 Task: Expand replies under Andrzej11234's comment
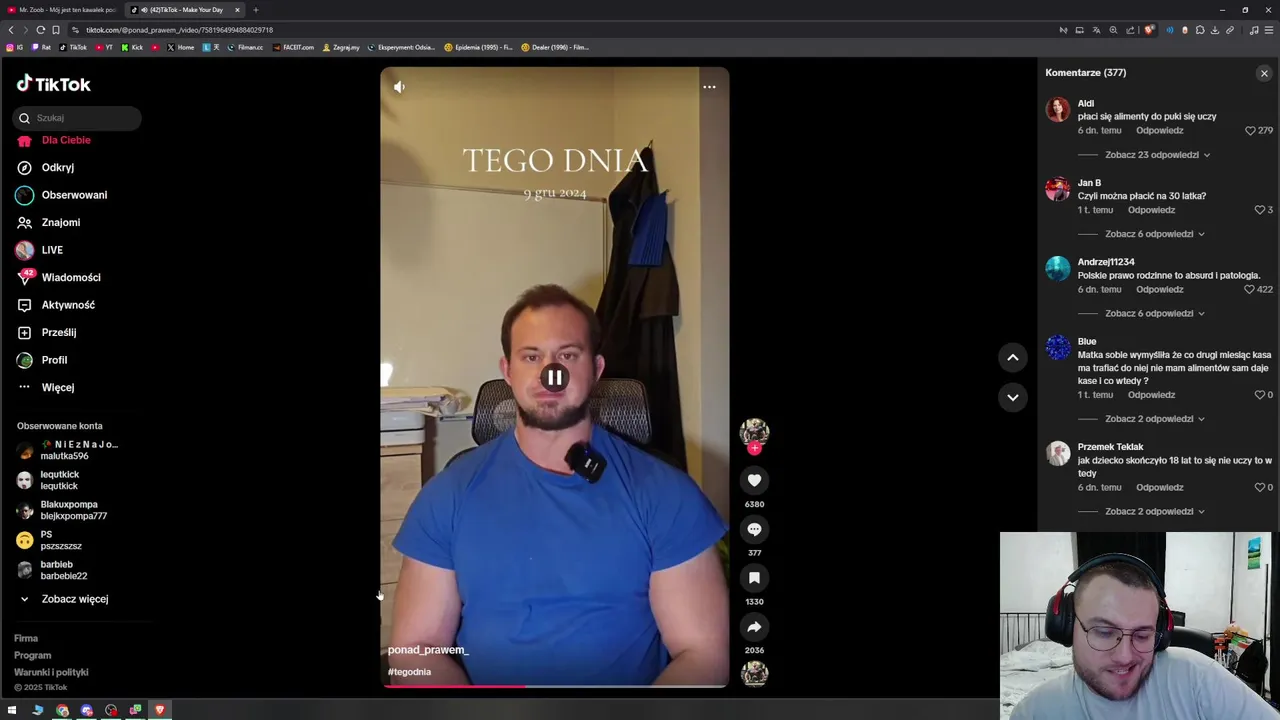[1154, 313]
